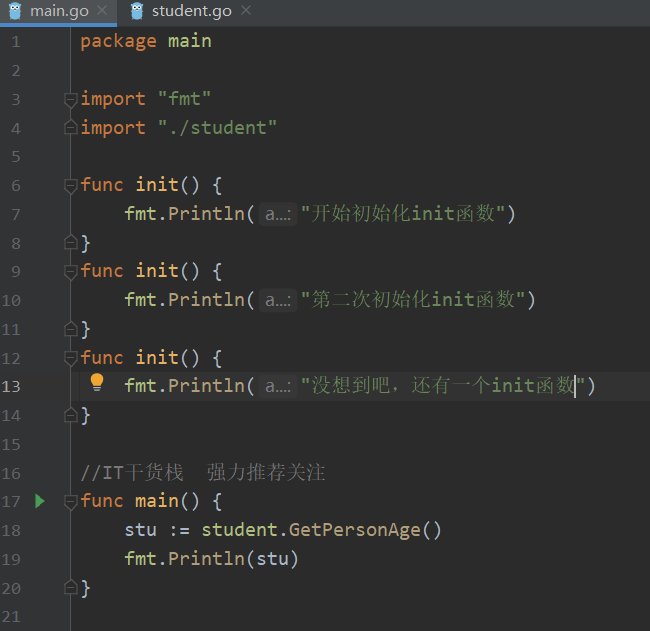Click fold end marker at line 8
The height and width of the screenshot is (631, 650).
pyautogui.click(x=71, y=243)
